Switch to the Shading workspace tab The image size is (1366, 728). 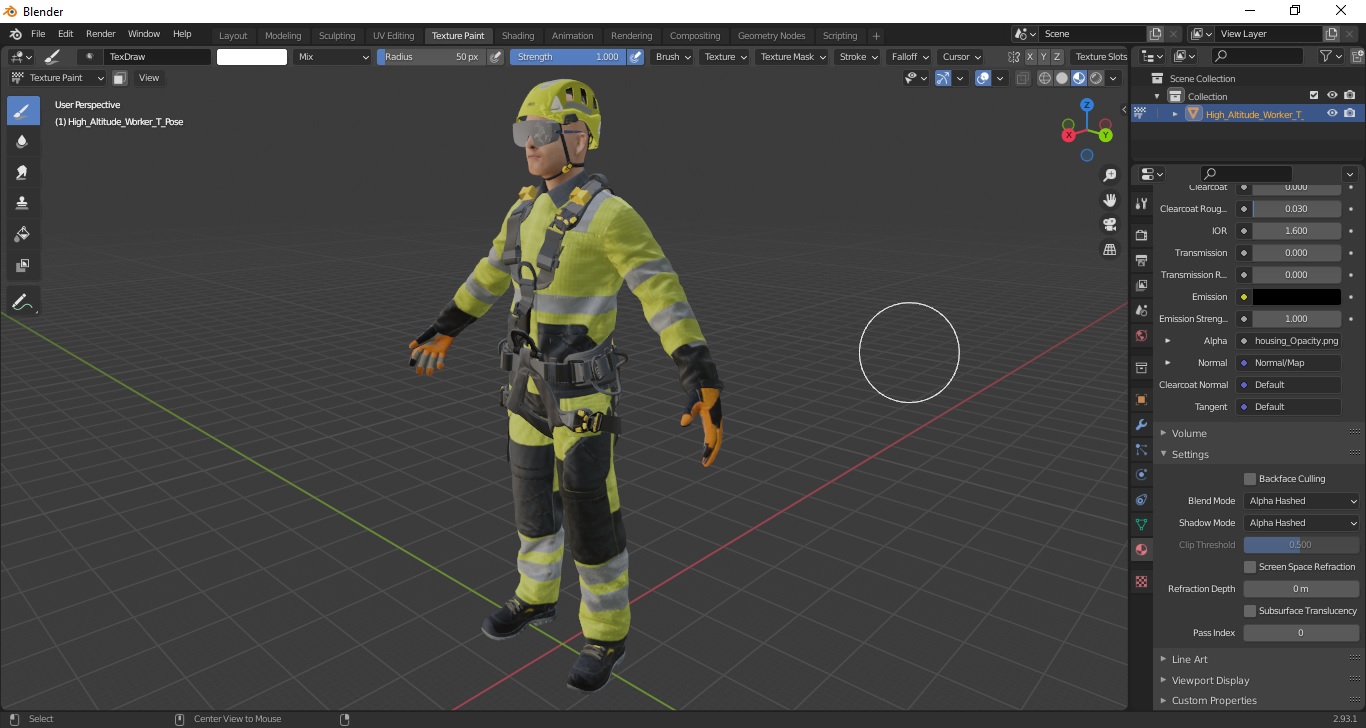tap(518, 36)
